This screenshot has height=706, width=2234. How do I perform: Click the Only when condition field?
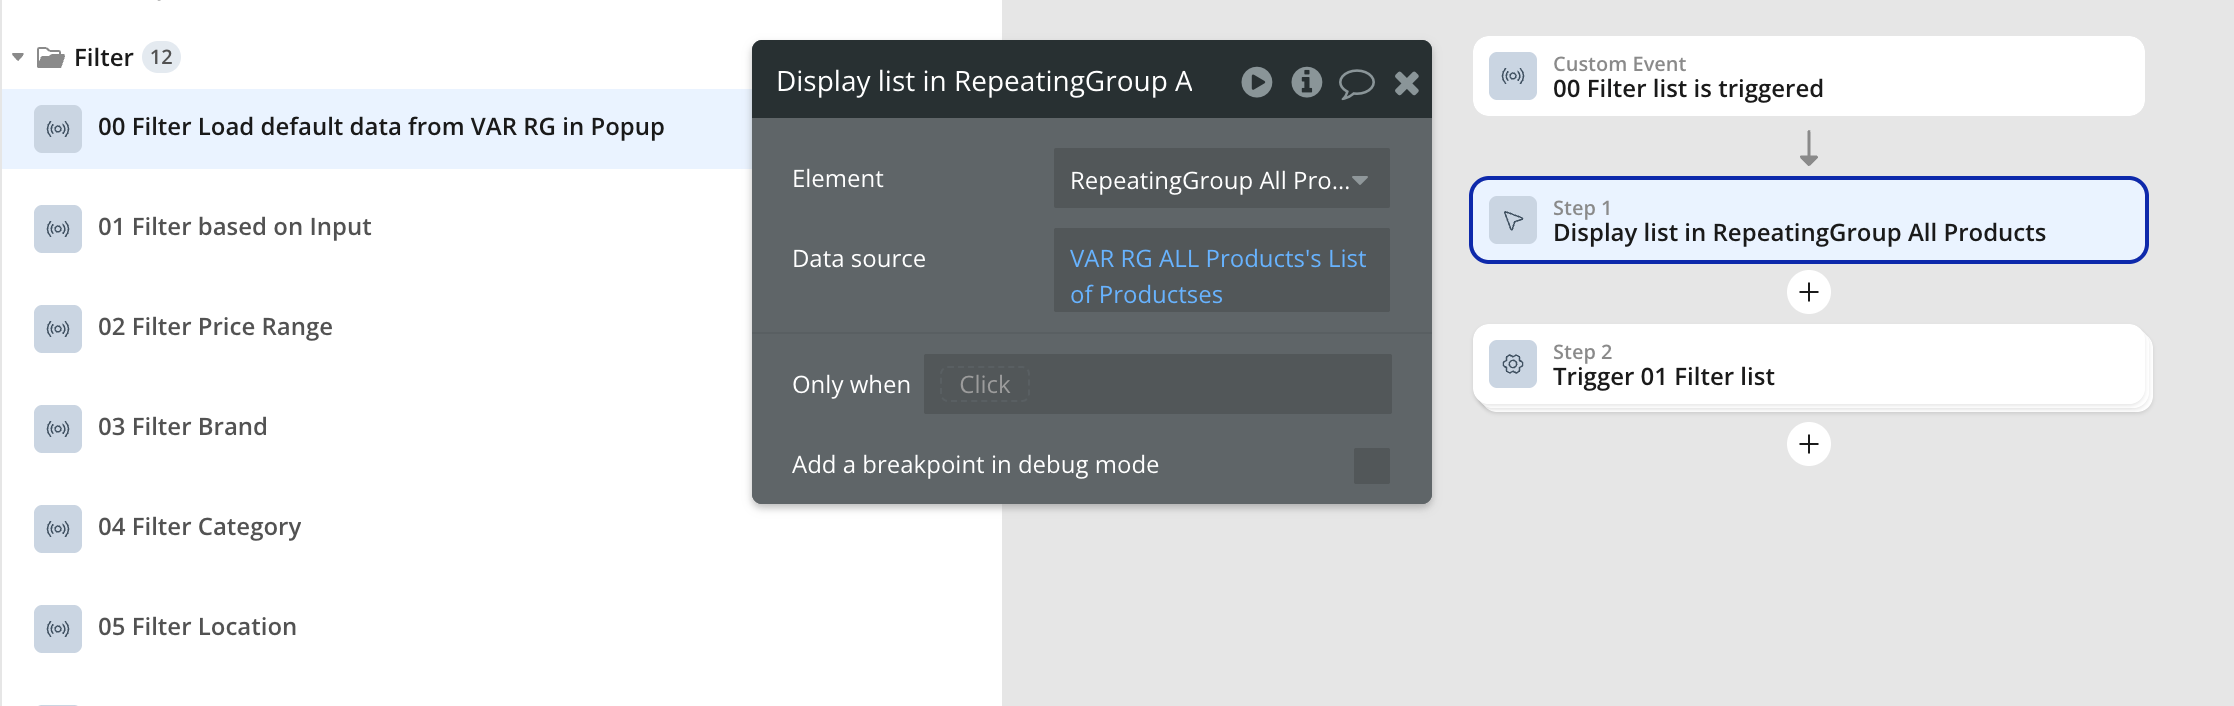pyautogui.click(x=1157, y=384)
